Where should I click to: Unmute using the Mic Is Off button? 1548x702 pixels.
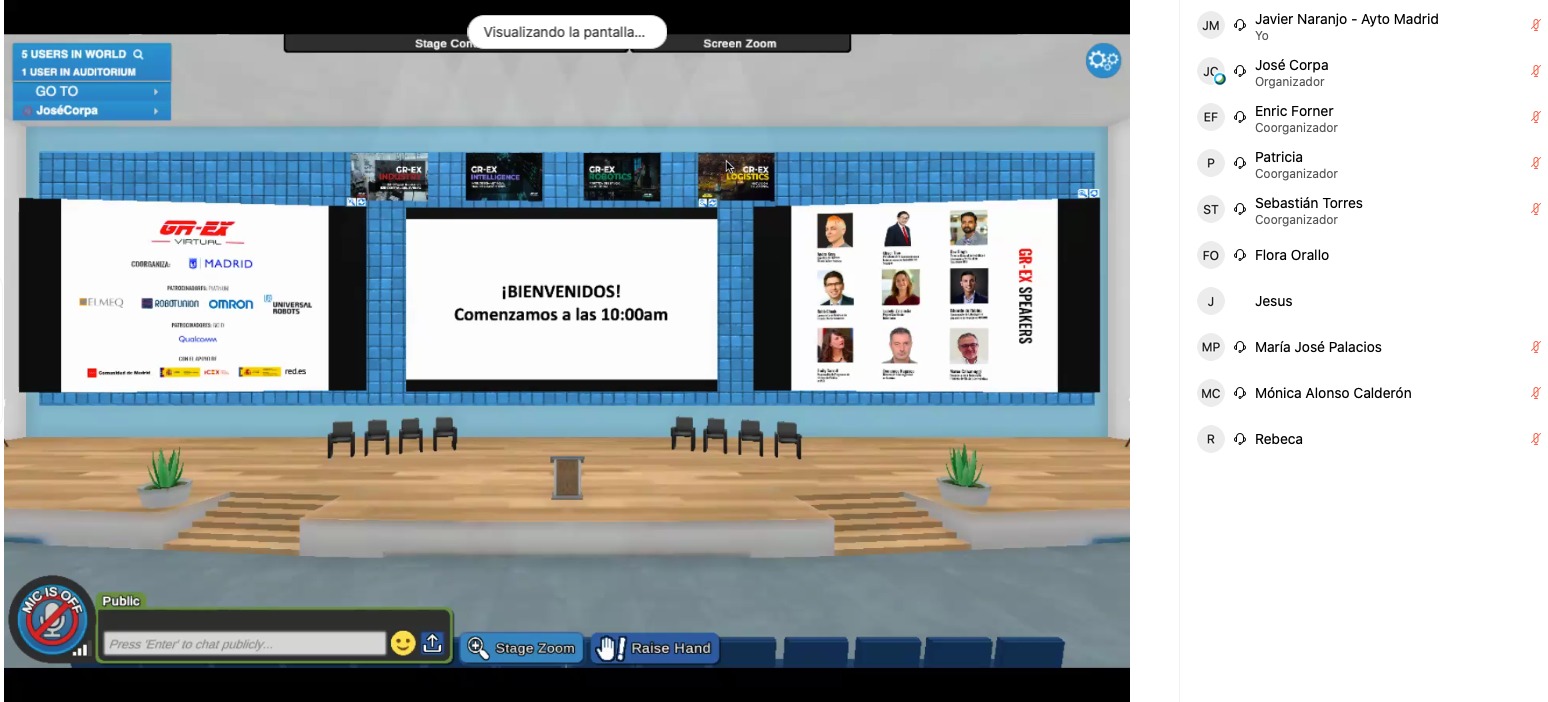pyautogui.click(x=50, y=620)
